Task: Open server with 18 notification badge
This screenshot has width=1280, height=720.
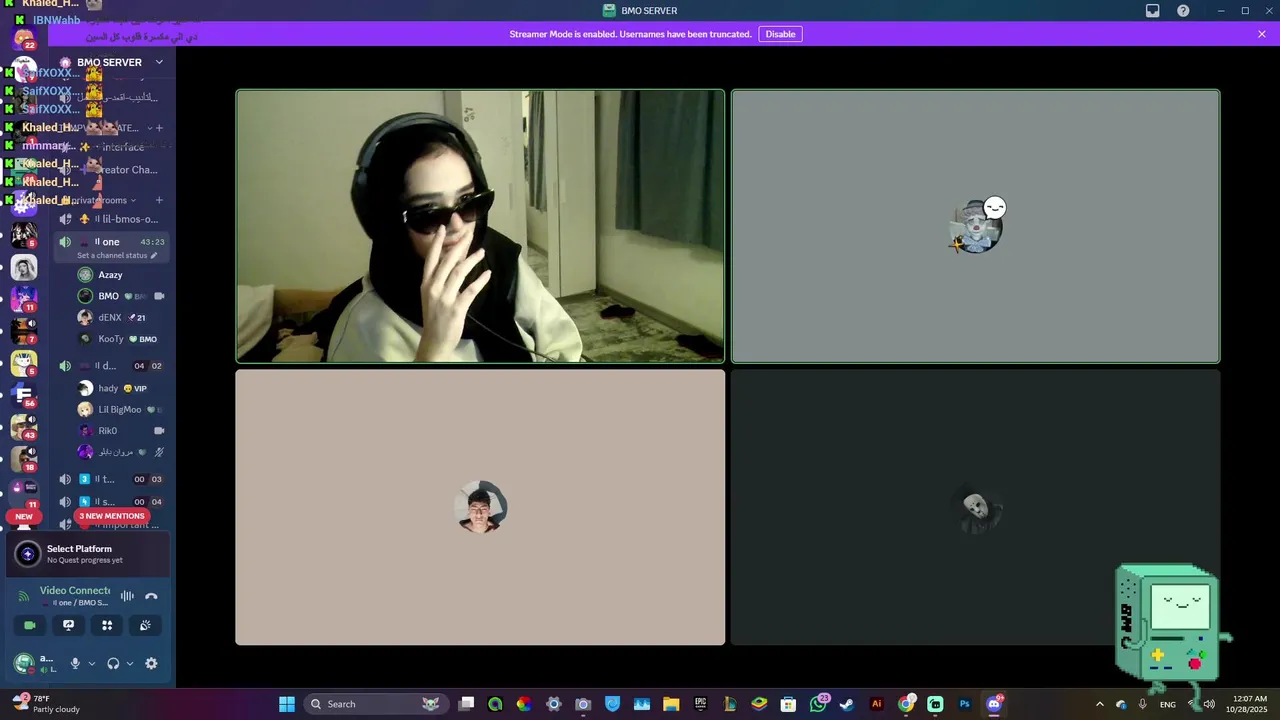Action: pos(24,459)
